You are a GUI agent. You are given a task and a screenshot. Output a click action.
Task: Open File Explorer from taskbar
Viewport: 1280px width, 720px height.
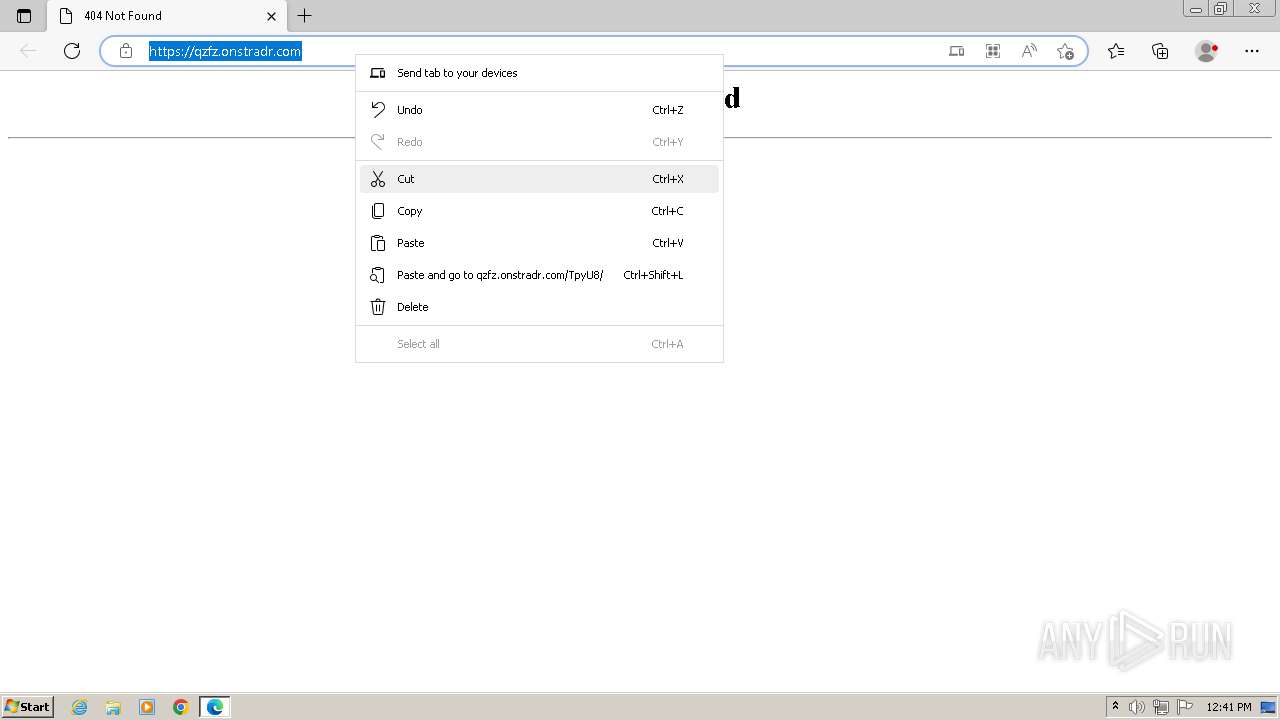113,707
